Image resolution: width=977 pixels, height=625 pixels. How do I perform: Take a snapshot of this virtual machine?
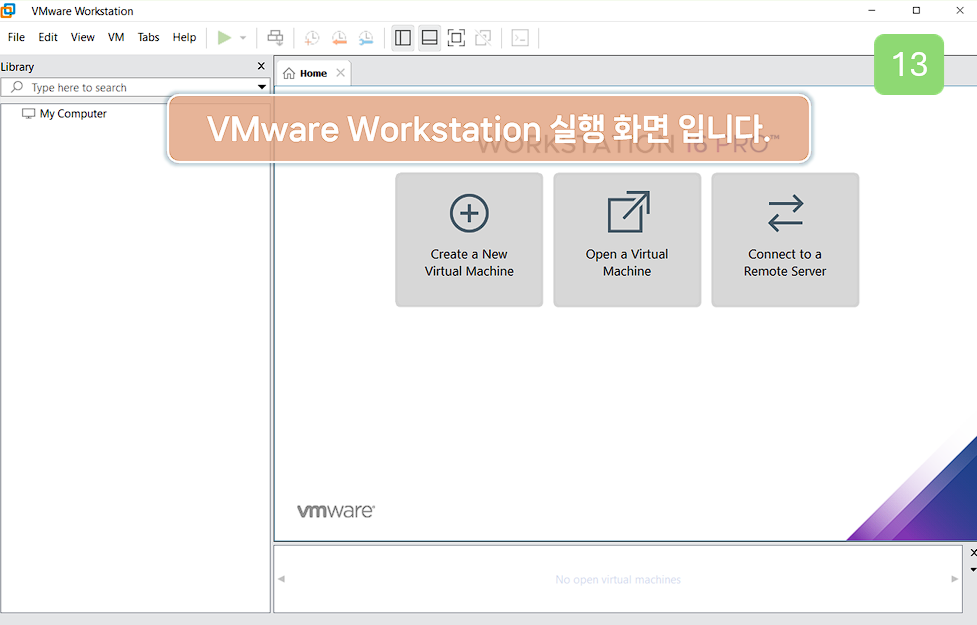pos(311,37)
